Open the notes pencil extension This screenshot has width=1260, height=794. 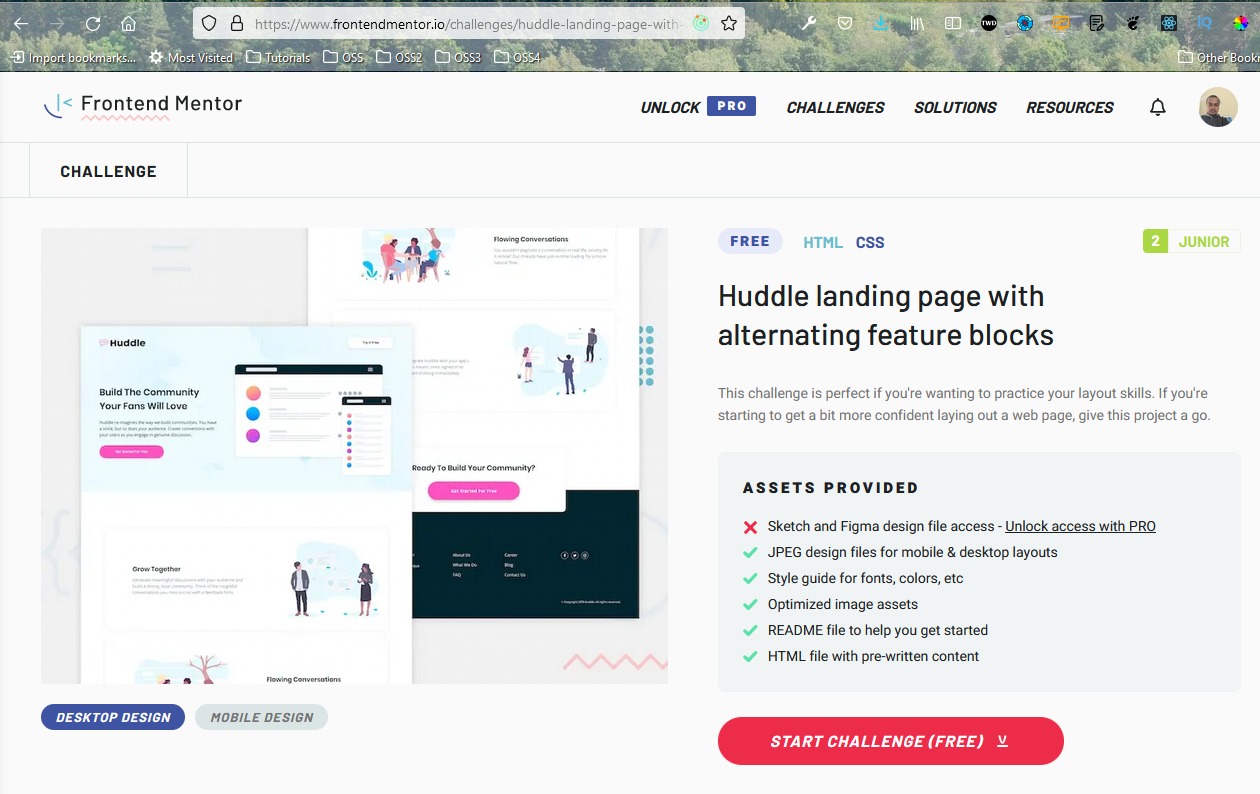click(x=1097, y=23)
